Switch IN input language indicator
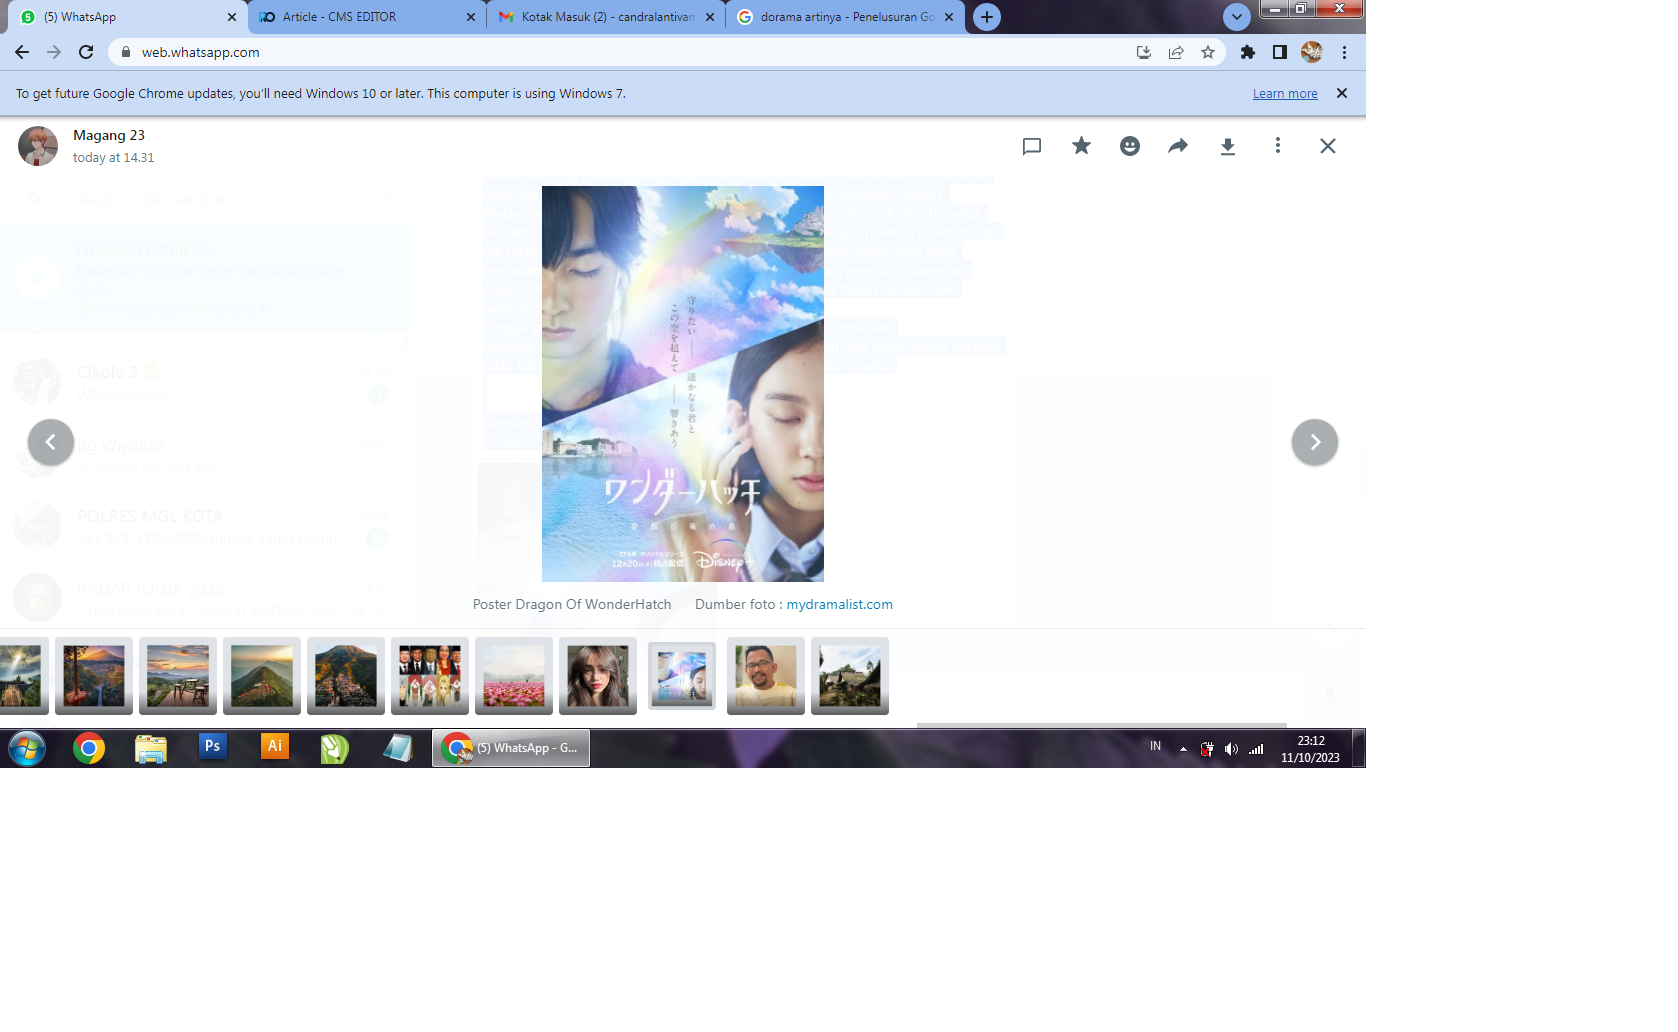Screen dimensions: 1678x1032 pyautogui.click(x=1155, y=746)
